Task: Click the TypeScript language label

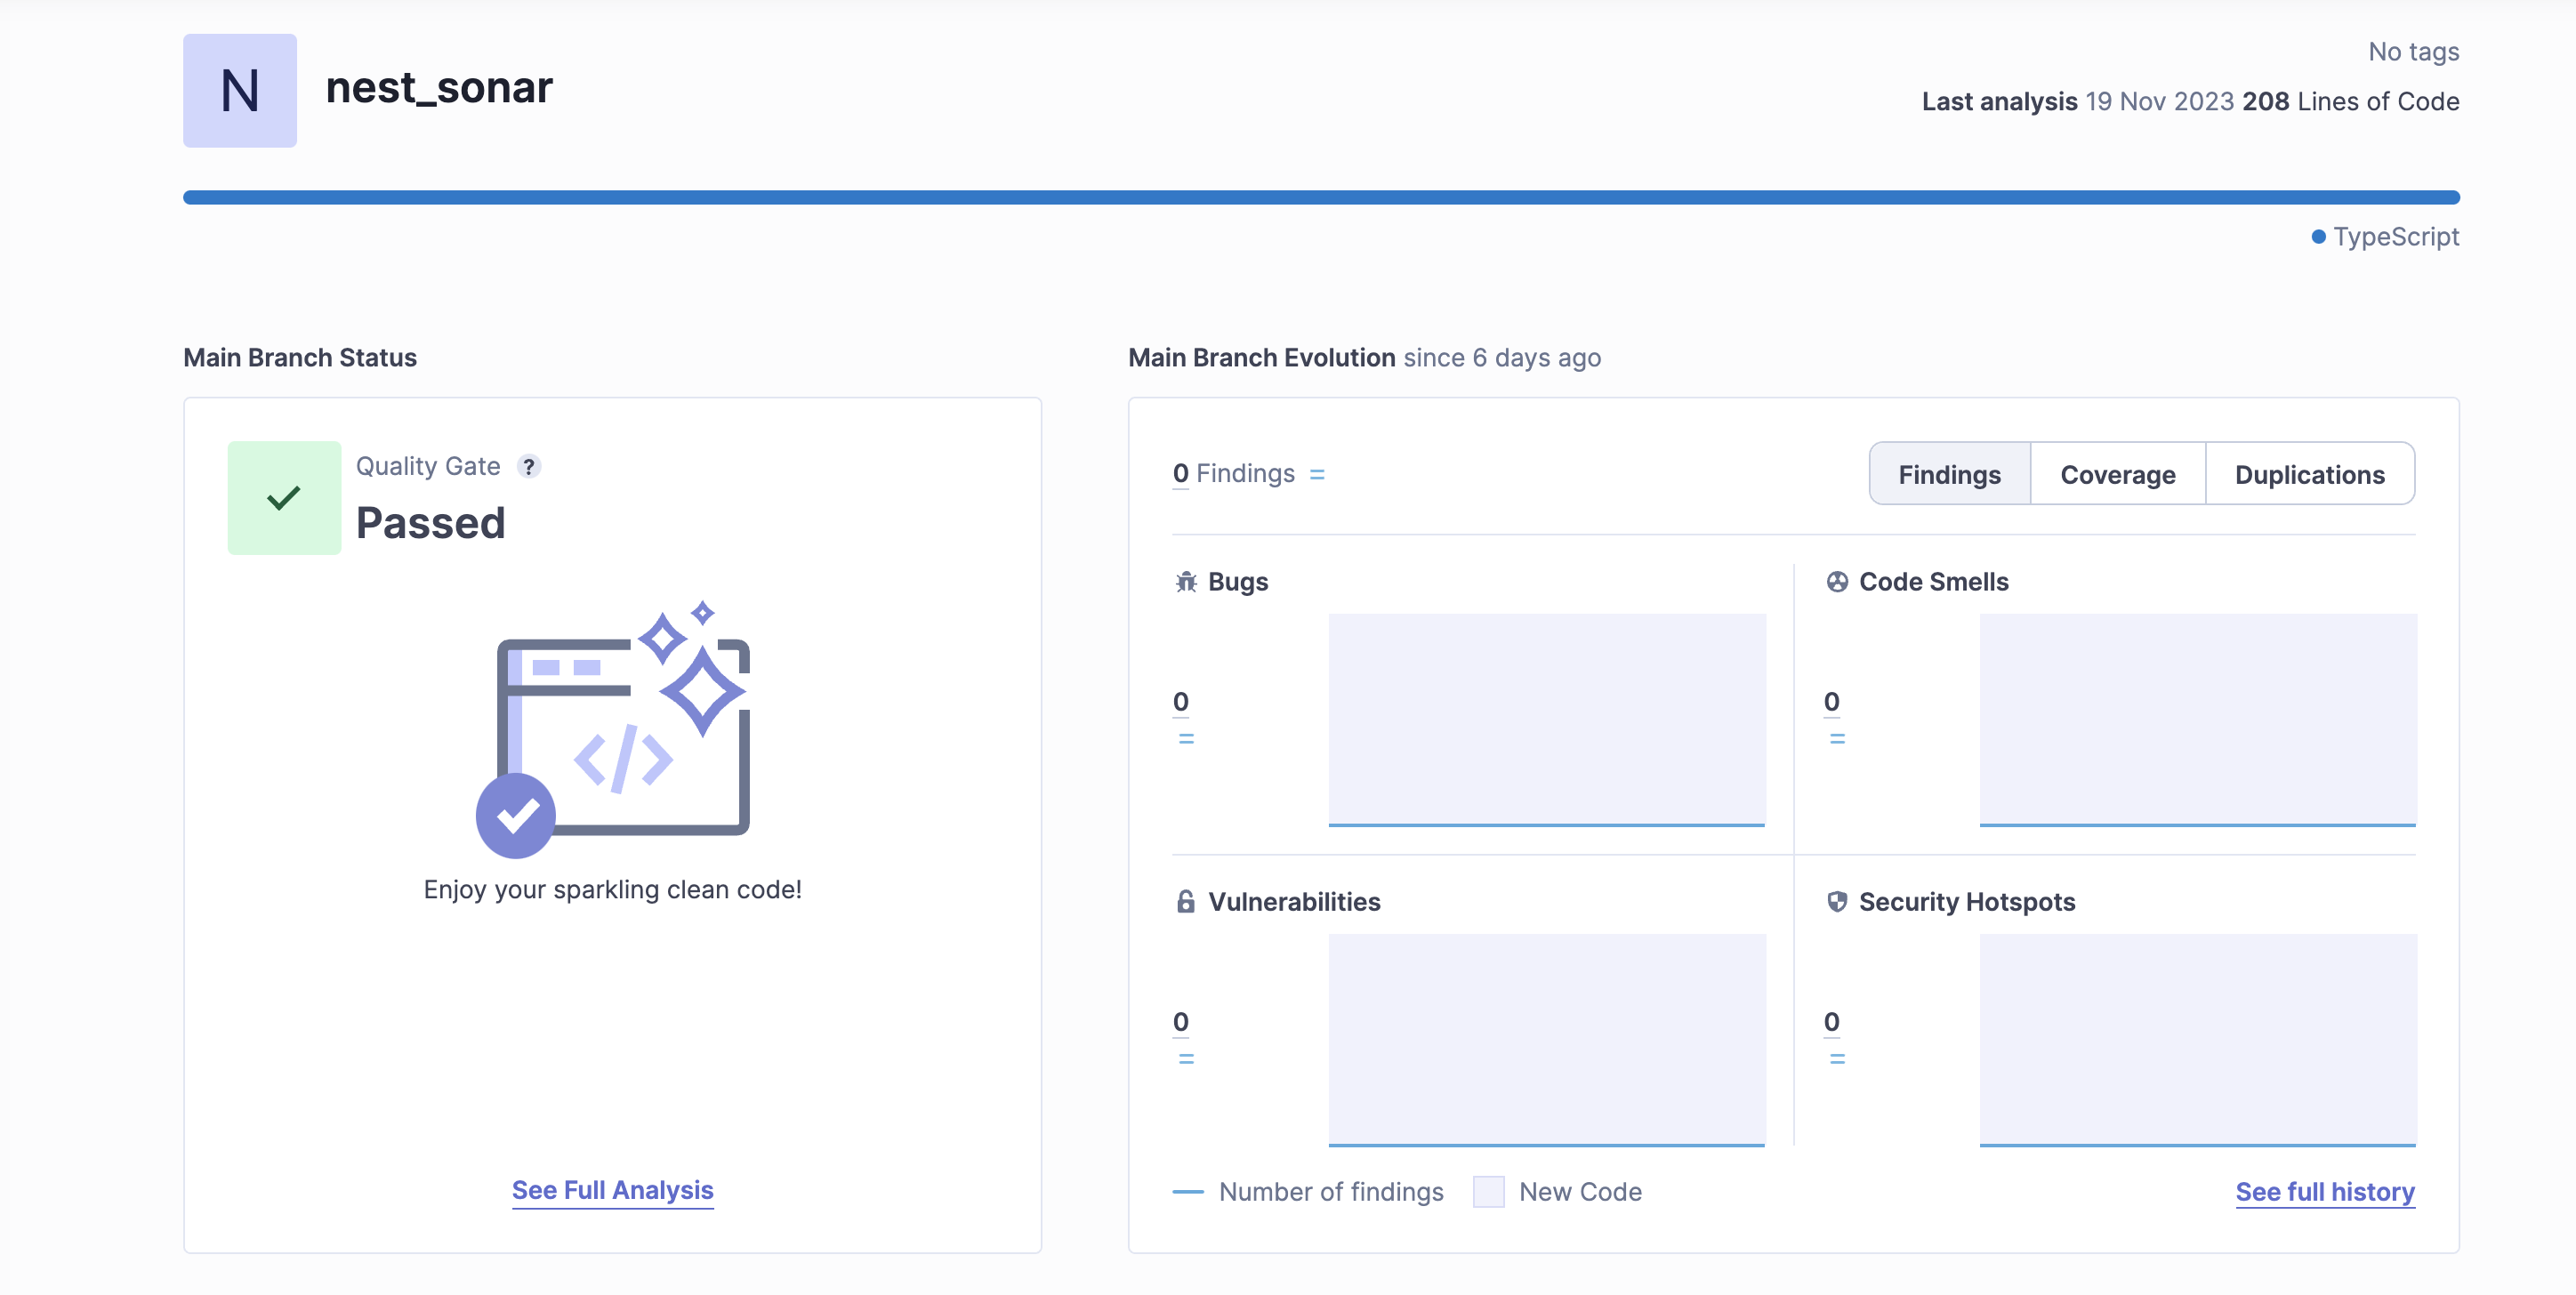Action: point(2396,237)
